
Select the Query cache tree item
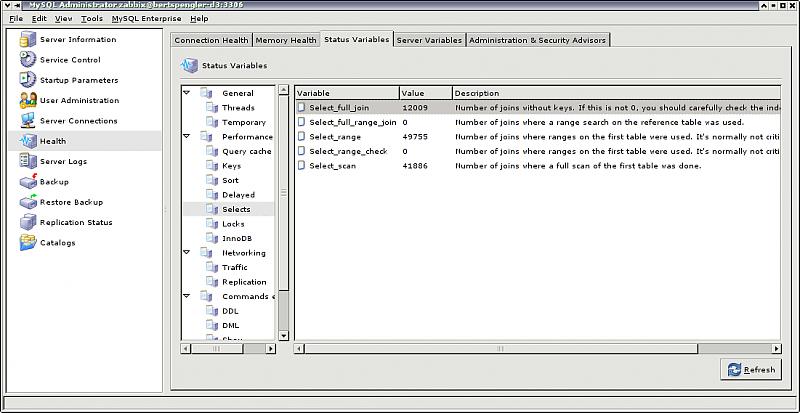pos(245,151)
